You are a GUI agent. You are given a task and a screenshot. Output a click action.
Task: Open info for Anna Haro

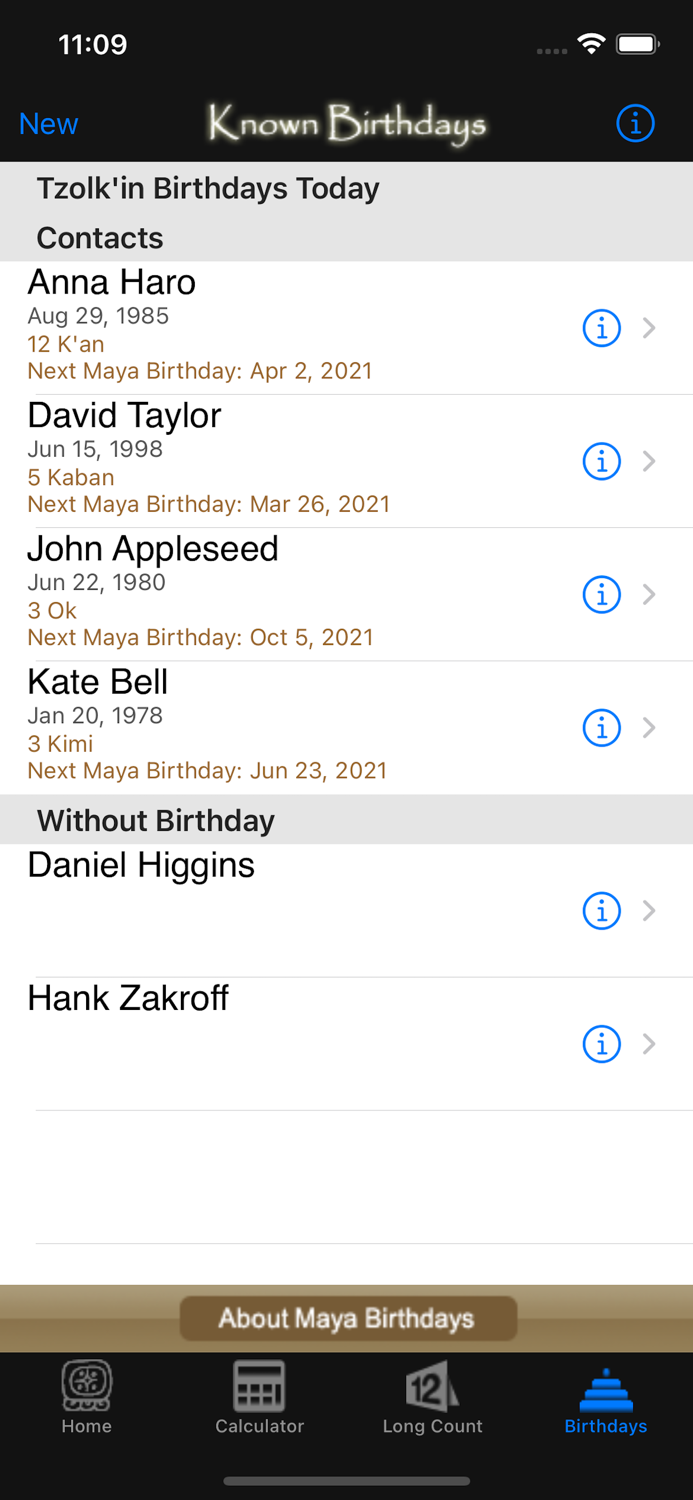(601, 328)
